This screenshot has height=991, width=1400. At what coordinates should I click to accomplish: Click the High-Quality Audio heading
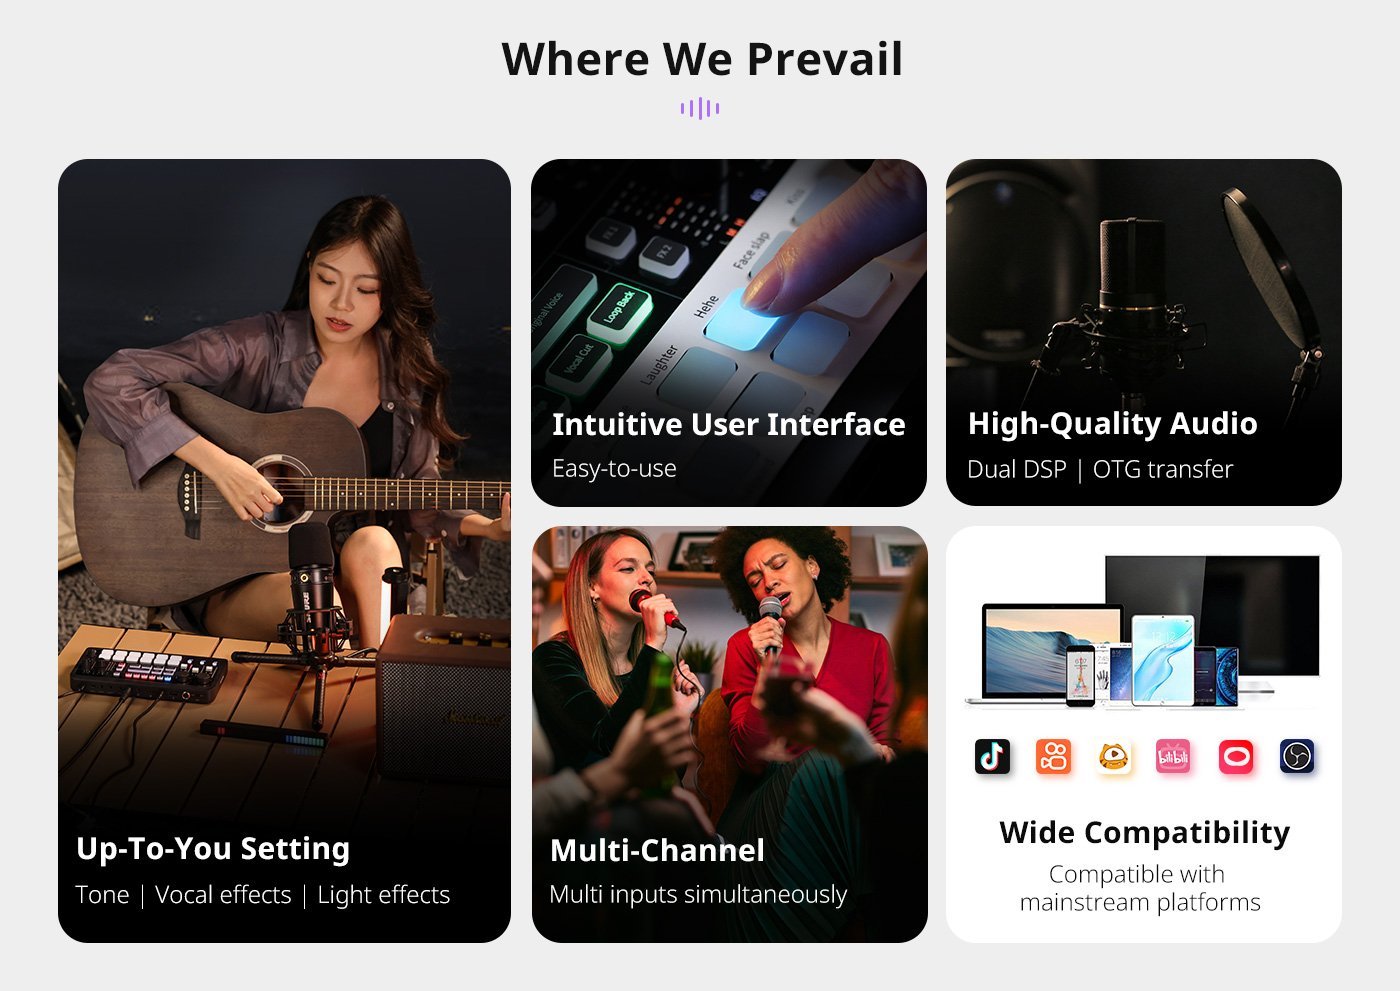pos(1112,424)
